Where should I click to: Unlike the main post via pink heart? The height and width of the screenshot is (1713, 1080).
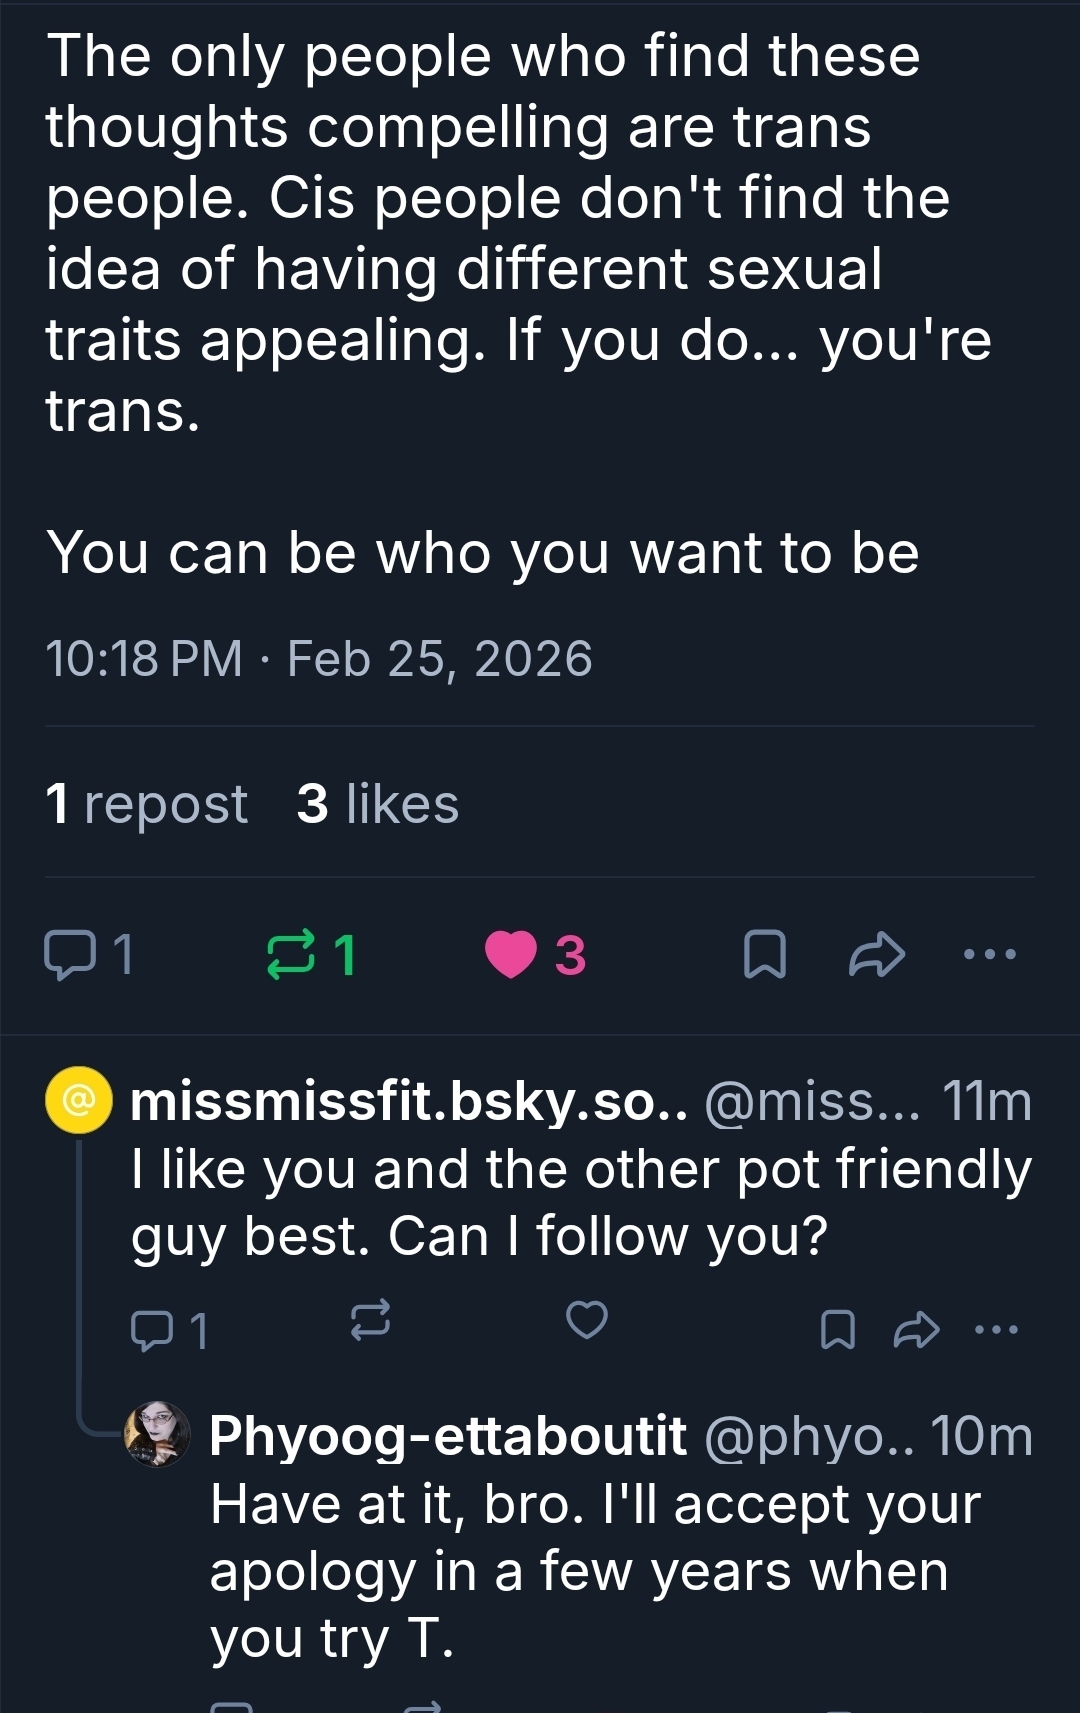(x=511, y=954)
